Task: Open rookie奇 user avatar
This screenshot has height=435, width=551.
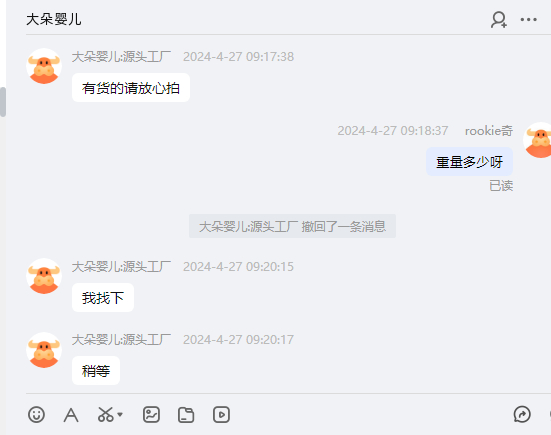Action: tap(538, 140)
